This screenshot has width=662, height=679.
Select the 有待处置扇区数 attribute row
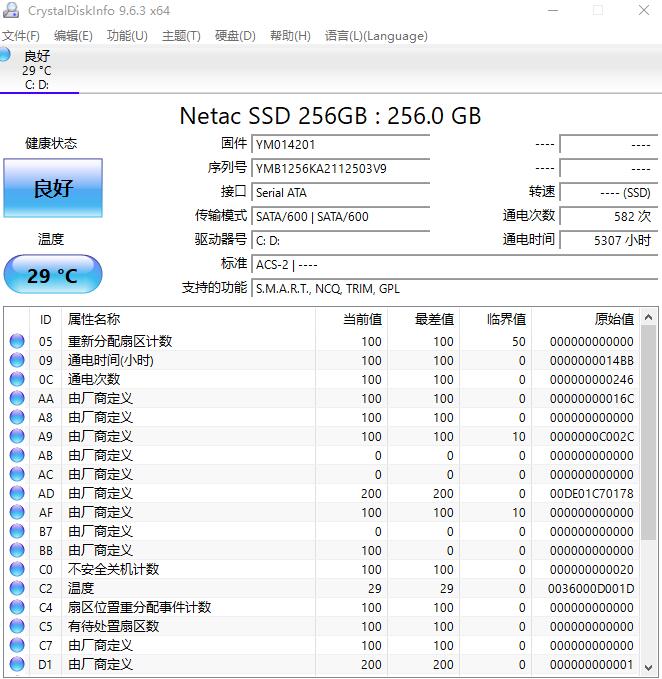tap(323, 627)
